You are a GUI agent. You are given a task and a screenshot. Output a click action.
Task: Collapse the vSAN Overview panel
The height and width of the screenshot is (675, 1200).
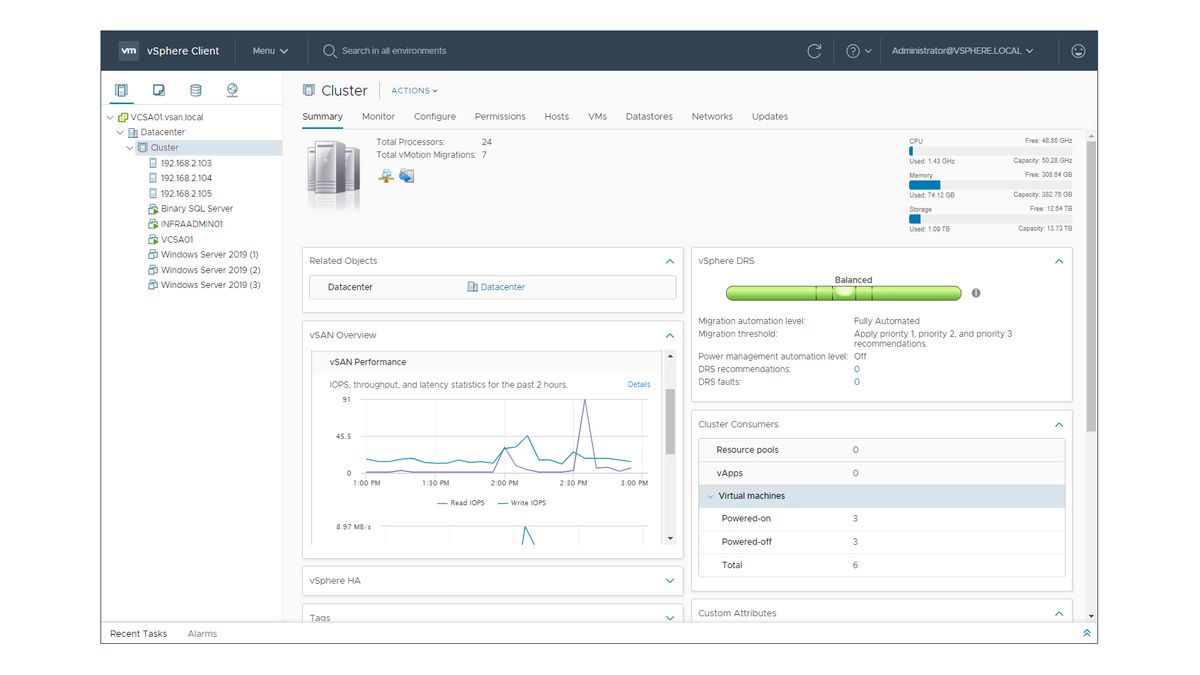point(670,335)
